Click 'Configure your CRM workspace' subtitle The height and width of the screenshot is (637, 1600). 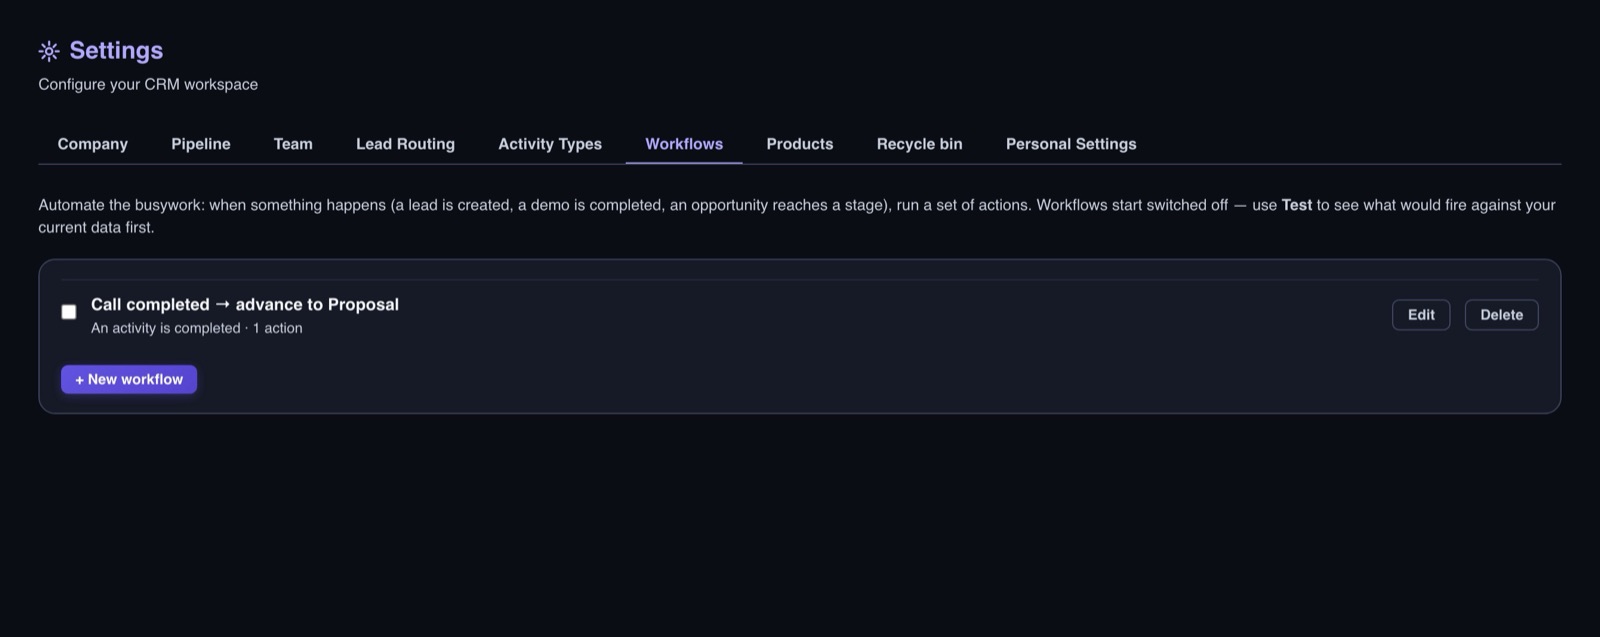pyautogui.click(x=148, y=84)
